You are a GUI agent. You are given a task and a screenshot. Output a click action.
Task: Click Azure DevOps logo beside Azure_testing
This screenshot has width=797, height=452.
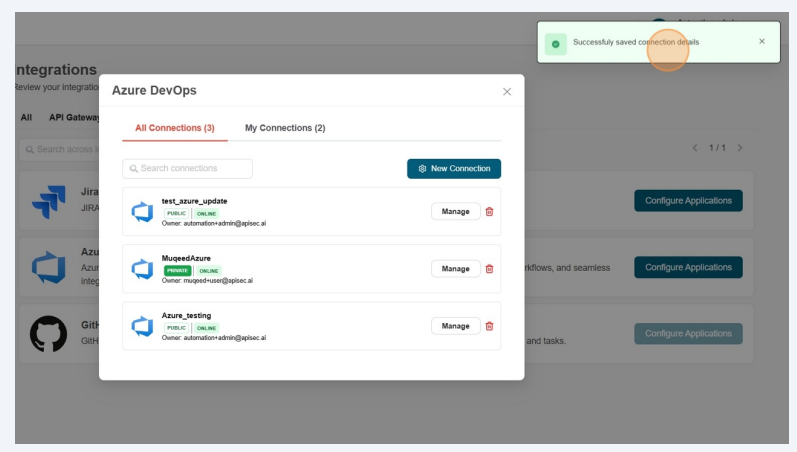[x=142, y=326]
